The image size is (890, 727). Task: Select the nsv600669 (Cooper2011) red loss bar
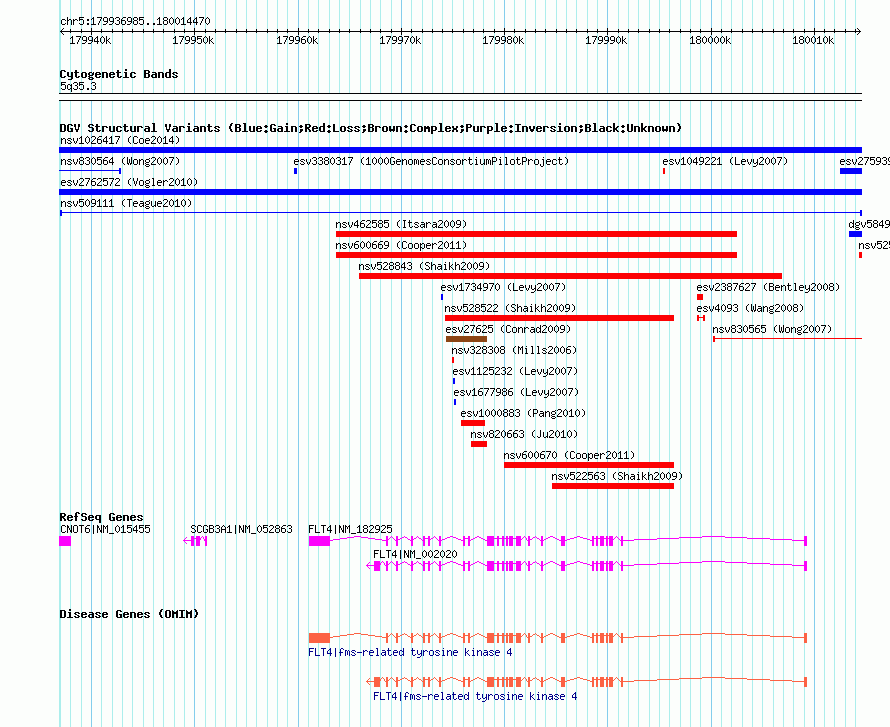(x=536, y=255)
